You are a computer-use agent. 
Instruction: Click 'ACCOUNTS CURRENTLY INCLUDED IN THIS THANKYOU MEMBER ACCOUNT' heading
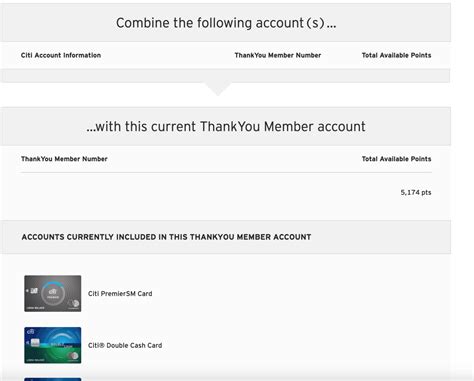point(166,237)
